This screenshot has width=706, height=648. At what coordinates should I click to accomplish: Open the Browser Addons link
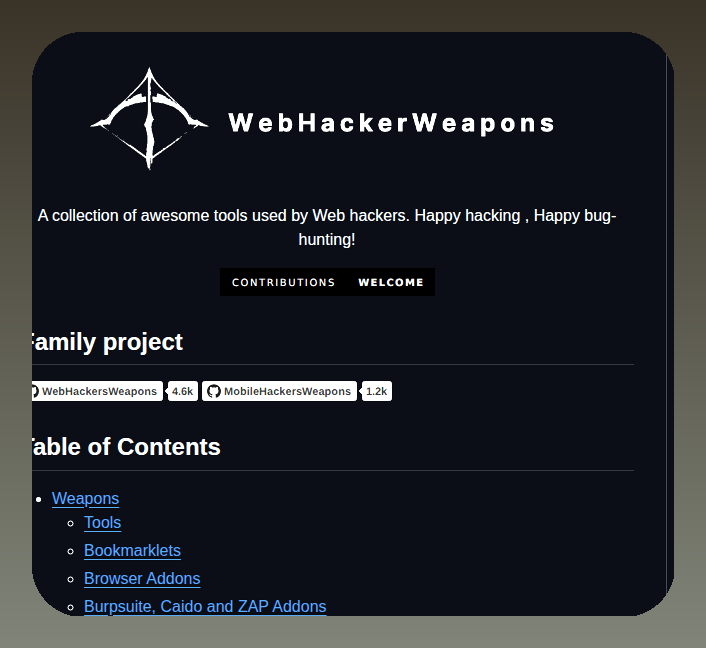[142, 579]
